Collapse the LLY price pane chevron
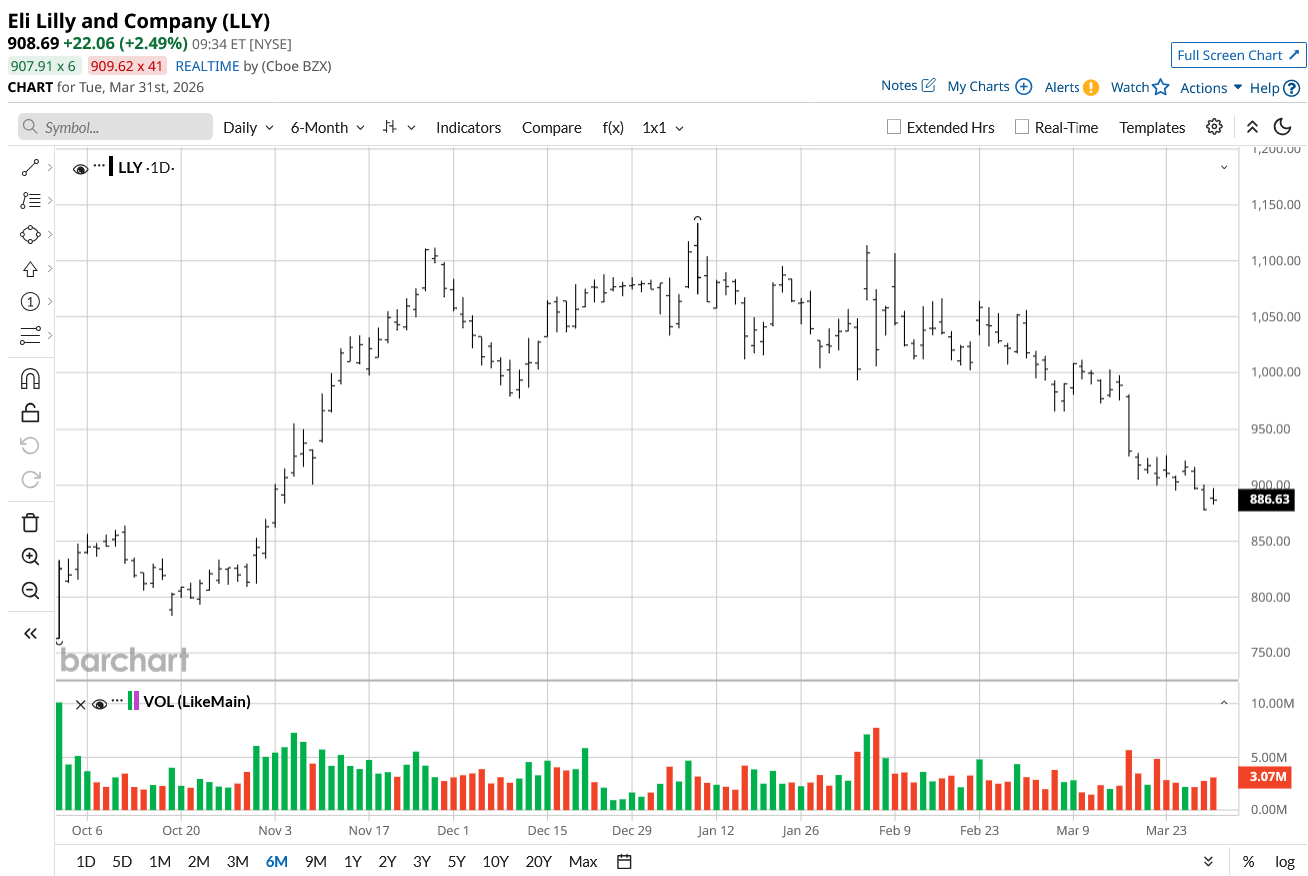 coord(1224,167)
